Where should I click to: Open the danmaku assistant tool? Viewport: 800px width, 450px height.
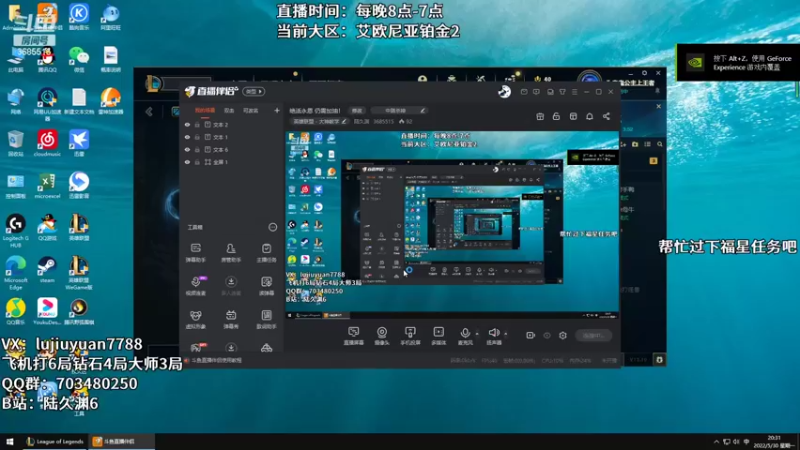[195, 253]
